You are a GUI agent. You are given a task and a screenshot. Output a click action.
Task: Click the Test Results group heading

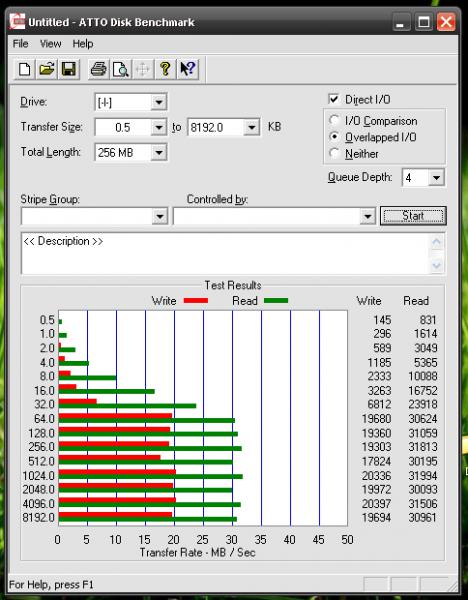pos(233,285)
